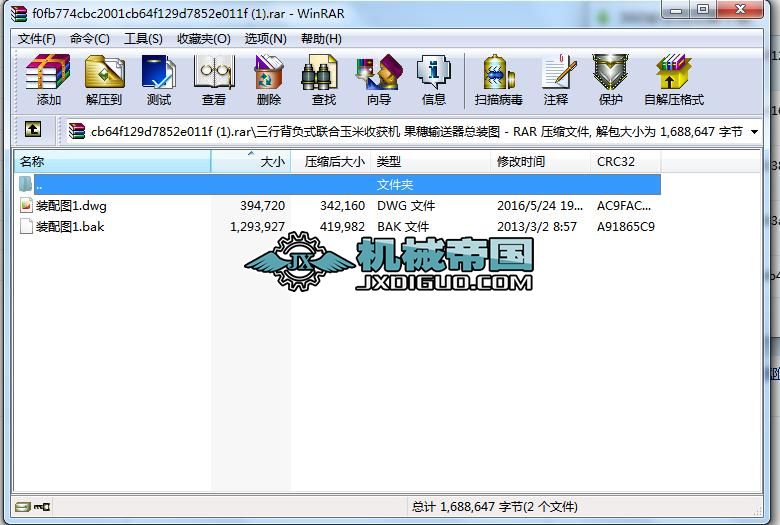Open the 命令(C) menu
780x525 pixels.
coord(90,39)
